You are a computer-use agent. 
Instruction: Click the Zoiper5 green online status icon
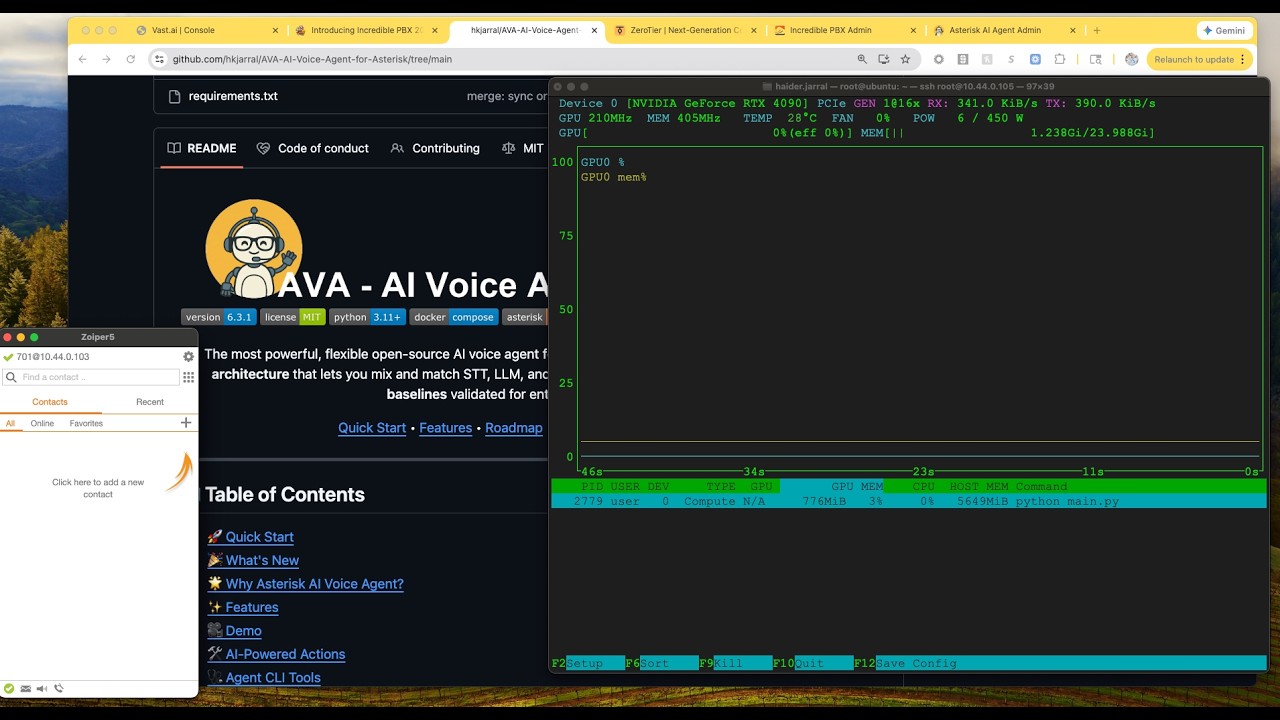[x=9, y=688]
